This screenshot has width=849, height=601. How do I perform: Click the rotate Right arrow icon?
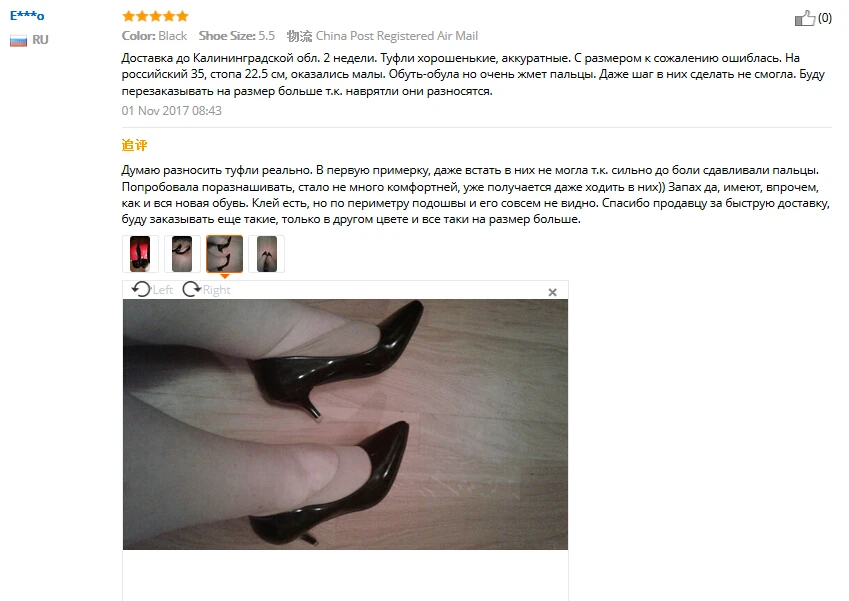click(x=191, y=290)
